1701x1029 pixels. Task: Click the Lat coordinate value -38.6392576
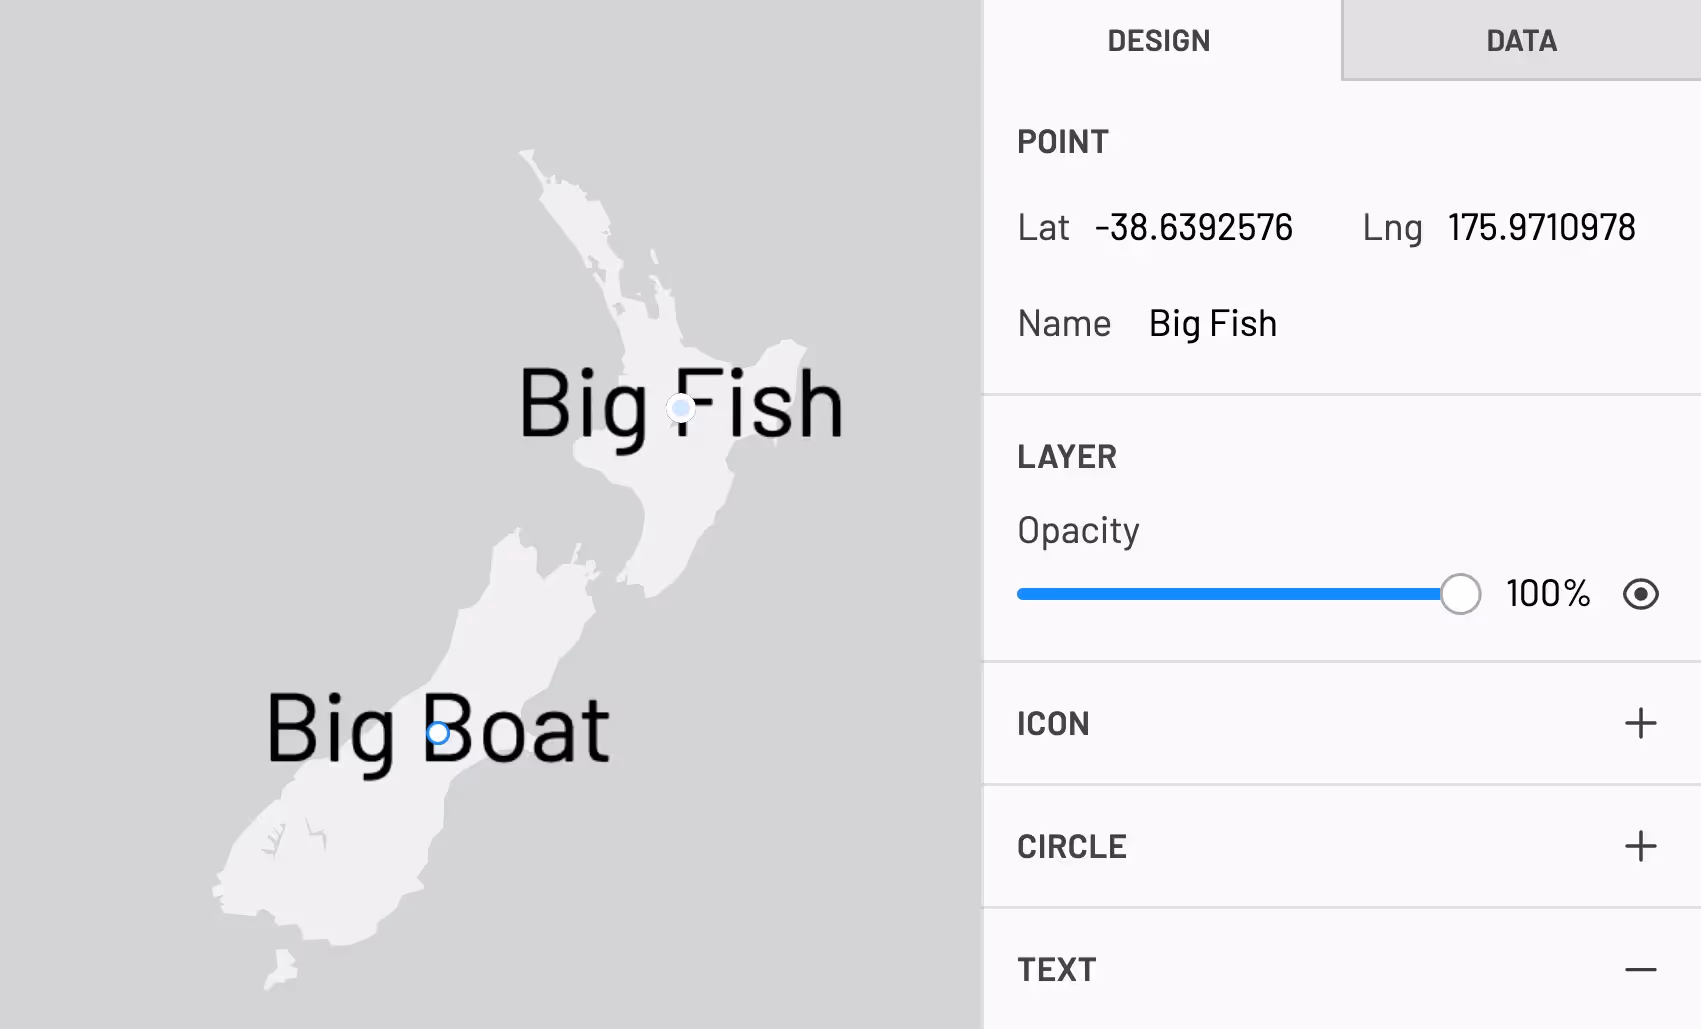pyautogui.click(x=1194, y=227)
